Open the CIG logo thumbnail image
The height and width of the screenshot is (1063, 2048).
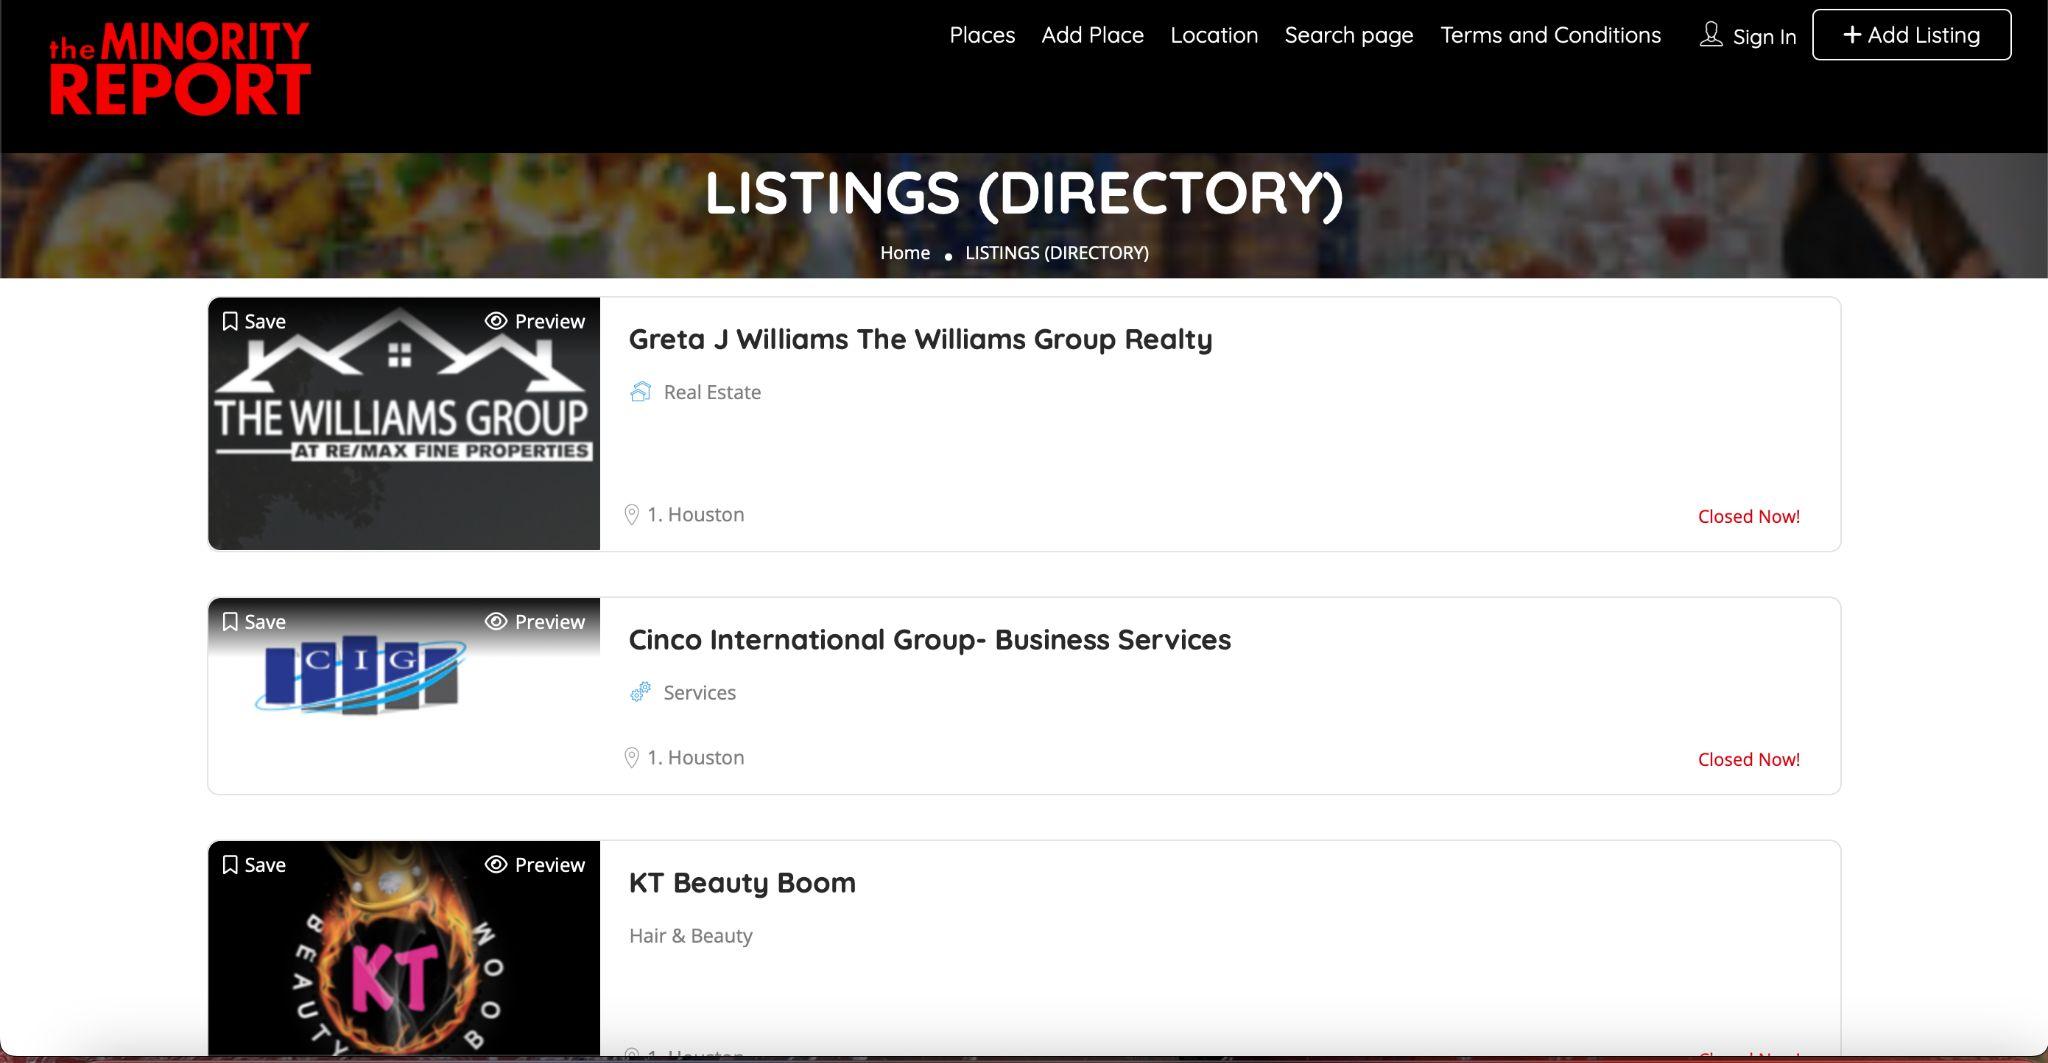tap(404, 696)
